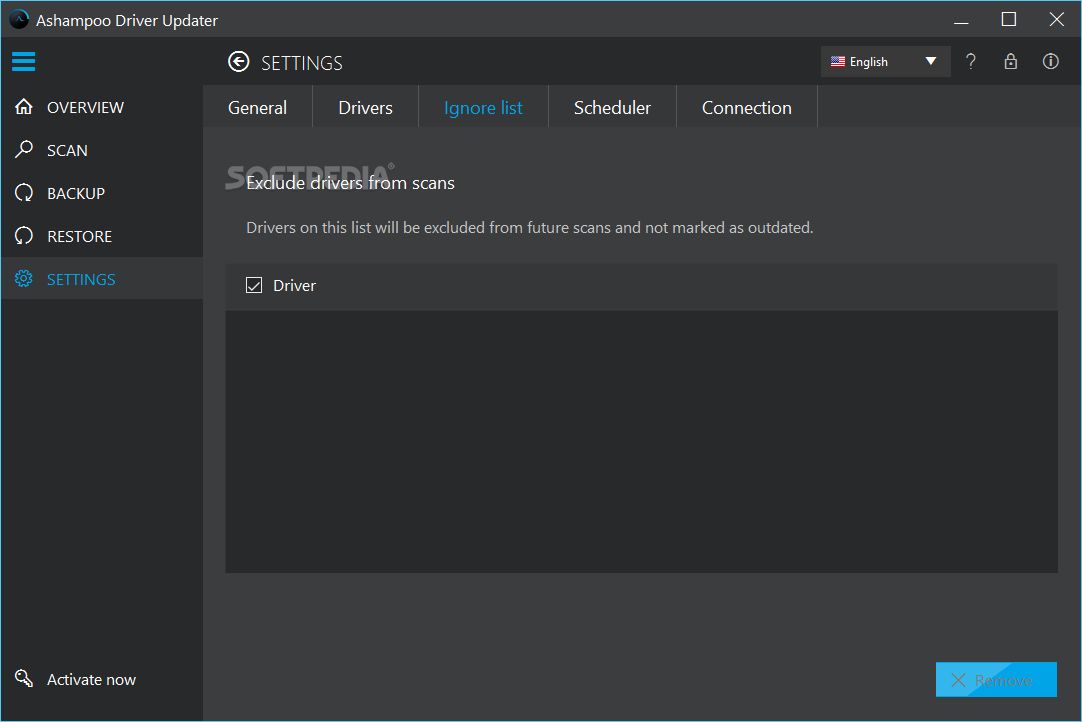Screen dimensions: 1082x722
Task: Switch to the Drivers tab
Action: (365, 108)
